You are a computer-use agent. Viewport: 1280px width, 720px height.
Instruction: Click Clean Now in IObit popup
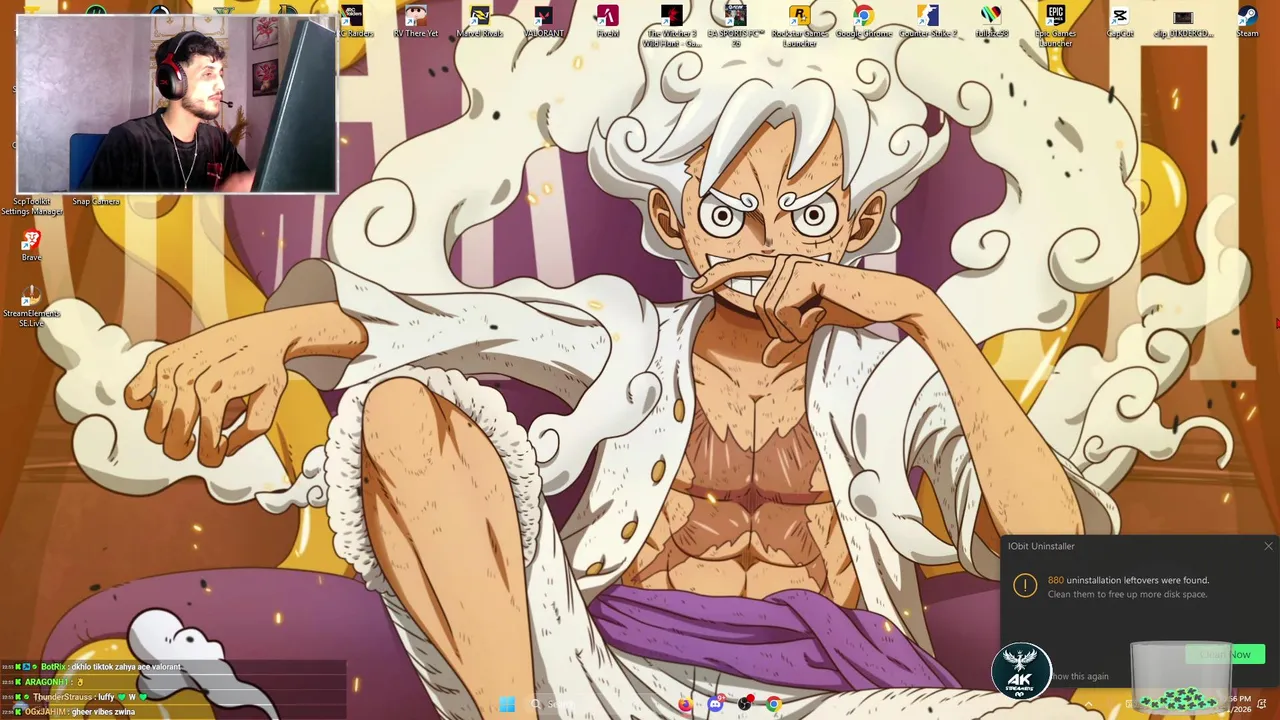point(1225,655)
